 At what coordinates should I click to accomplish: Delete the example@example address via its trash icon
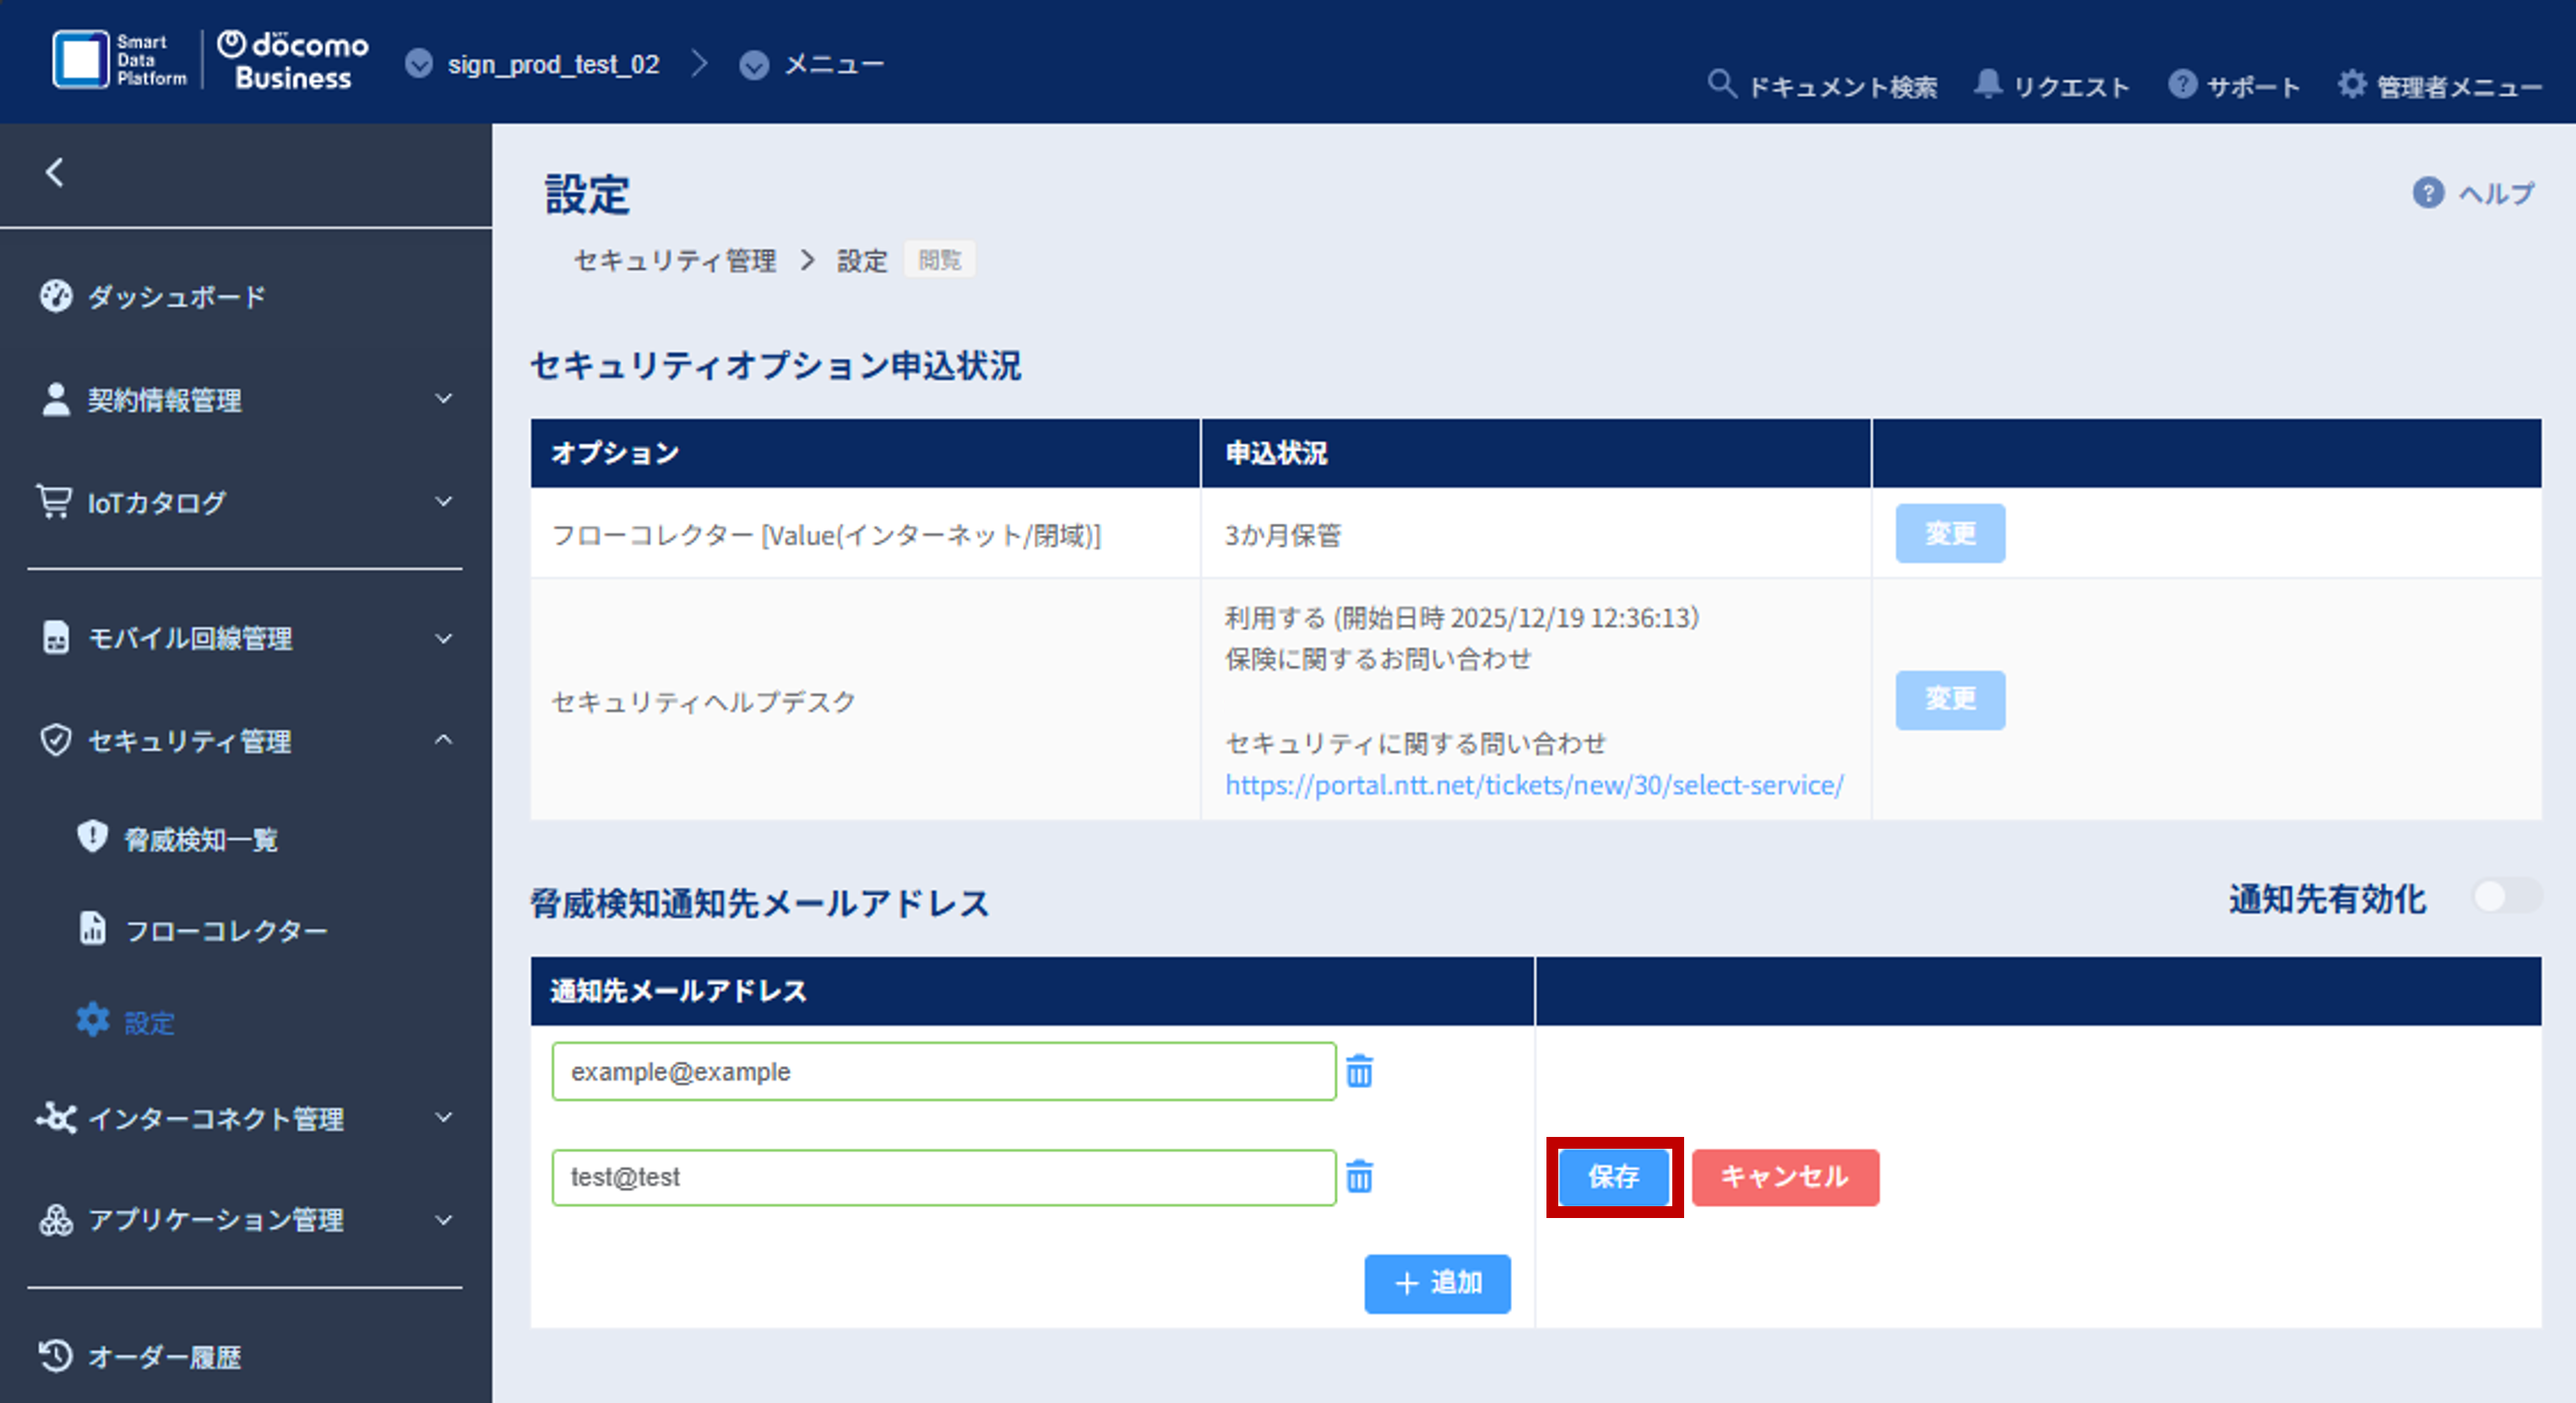coord(1361,1071)
